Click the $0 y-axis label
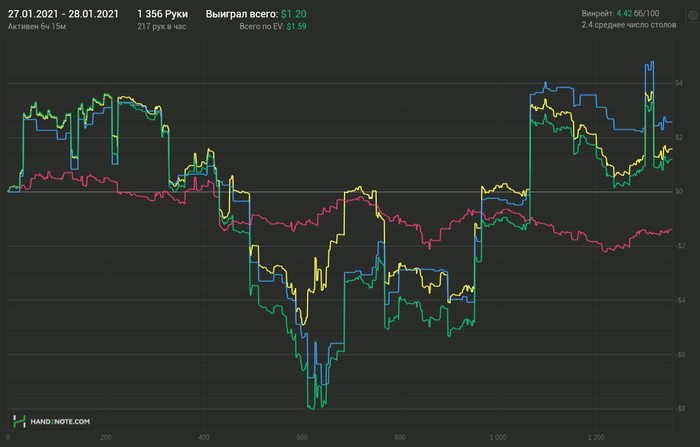Screen dimensions: 700x447 pos(679,192)
